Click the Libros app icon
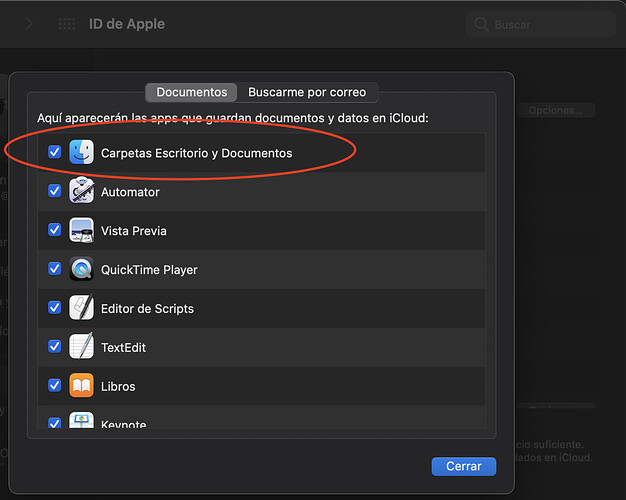Viewport: 626px width, 500px height. pyautogui.click(x=81, y=385)
